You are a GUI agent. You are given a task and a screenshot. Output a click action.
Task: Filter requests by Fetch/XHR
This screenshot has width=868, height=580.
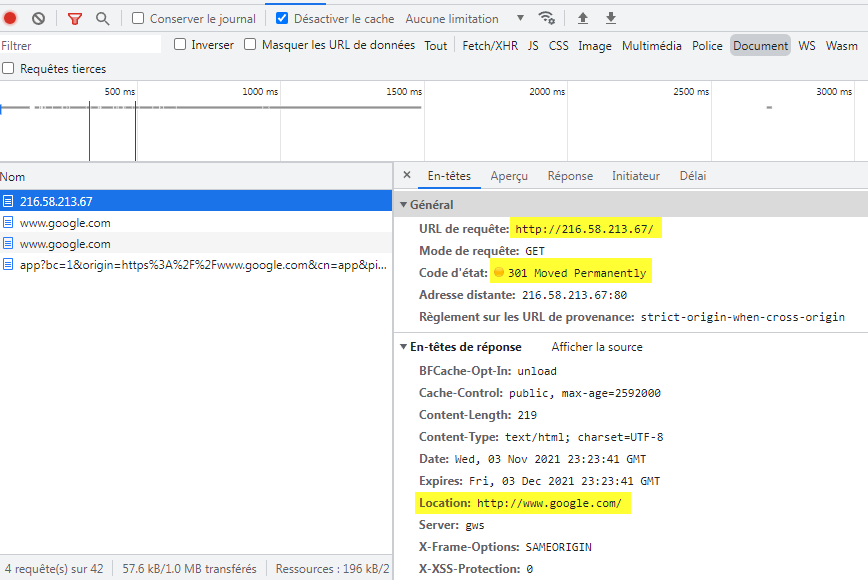coord(490,46)
